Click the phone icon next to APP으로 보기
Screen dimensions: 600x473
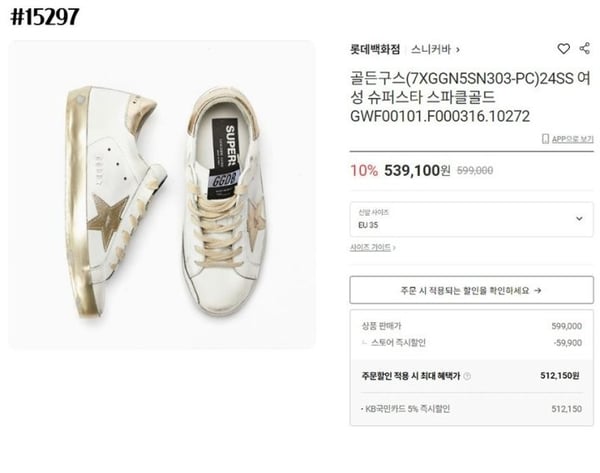547,138
